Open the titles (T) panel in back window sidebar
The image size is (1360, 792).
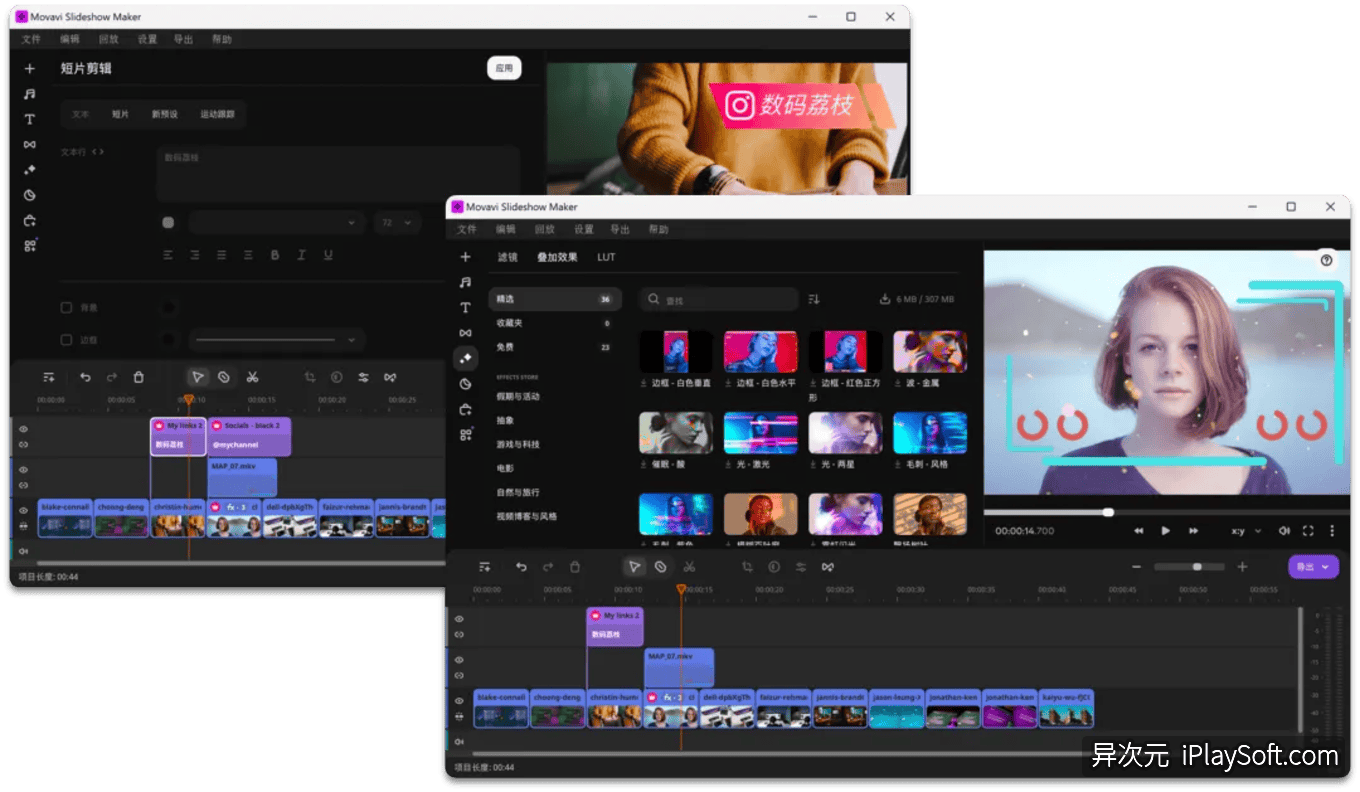pos(30,119)
